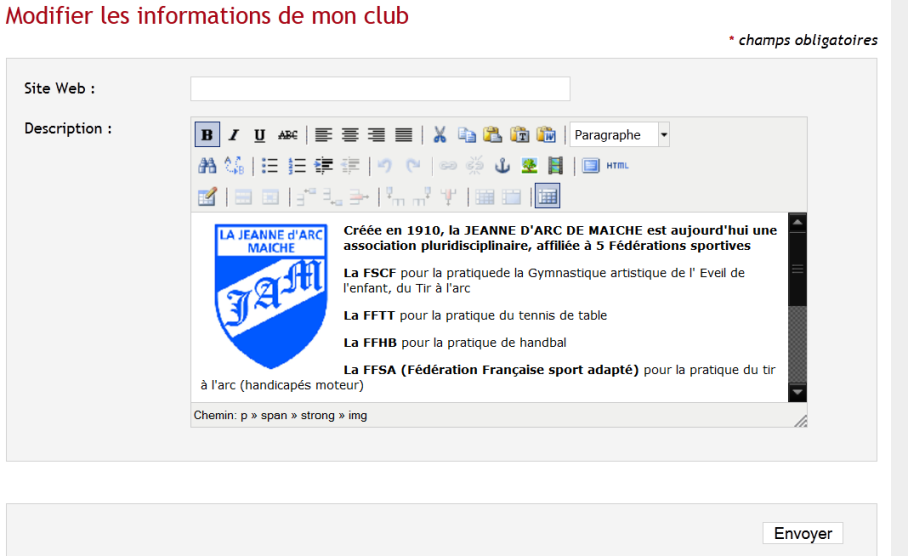Switch editor to fullscreen mode
This screenshot has width=908, height=556.
[591, 166]
